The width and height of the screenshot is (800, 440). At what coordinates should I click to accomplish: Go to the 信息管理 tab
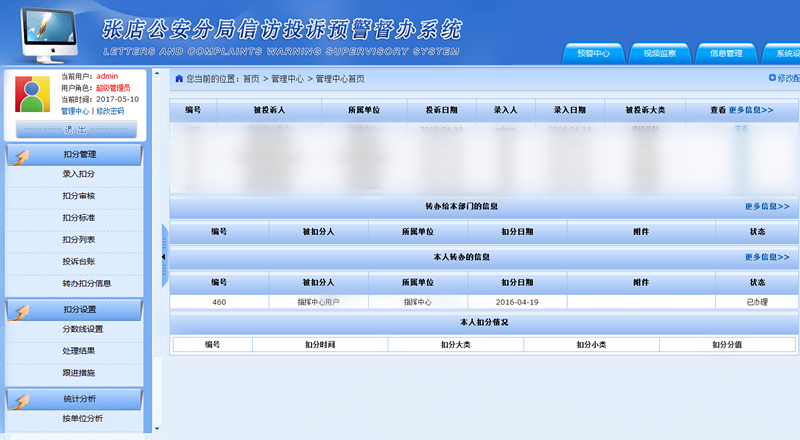[725, 54]
